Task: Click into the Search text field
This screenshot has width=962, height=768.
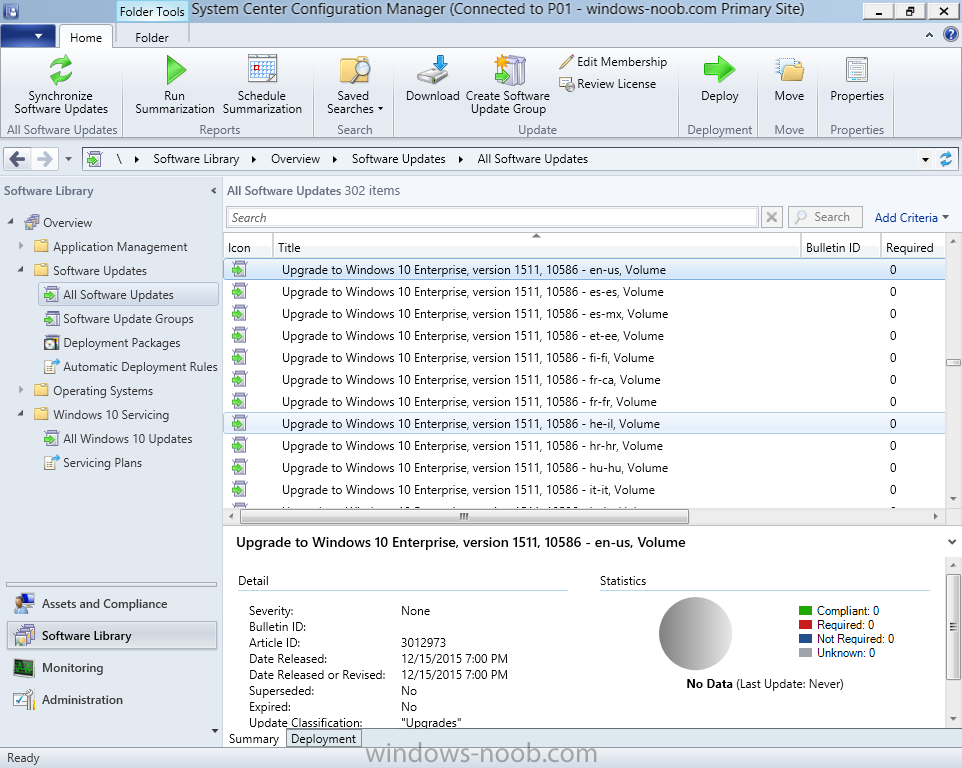Action: pyautogui.click(x=493, y=217)
